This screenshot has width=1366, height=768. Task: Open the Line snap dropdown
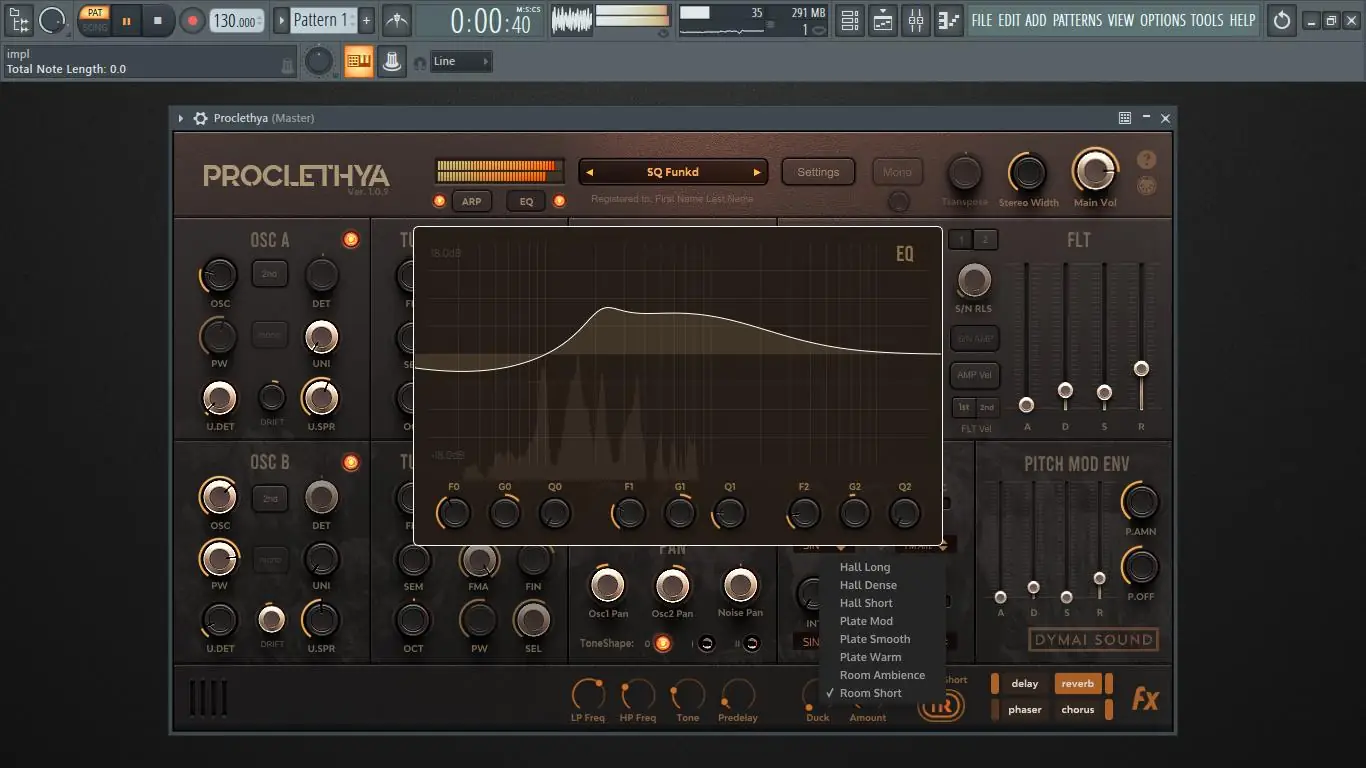pyautogui.click(x=461, y=62)
